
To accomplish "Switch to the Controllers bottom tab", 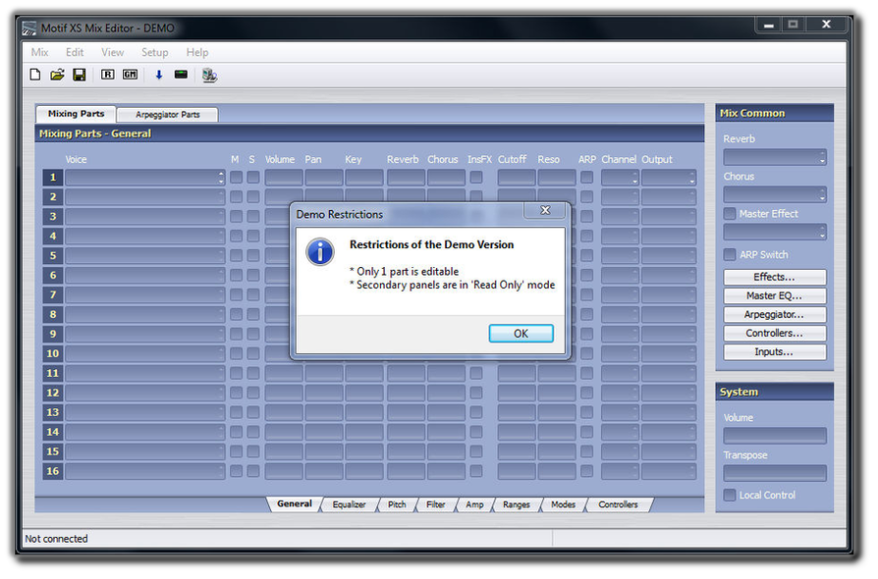I will point(618,505).
